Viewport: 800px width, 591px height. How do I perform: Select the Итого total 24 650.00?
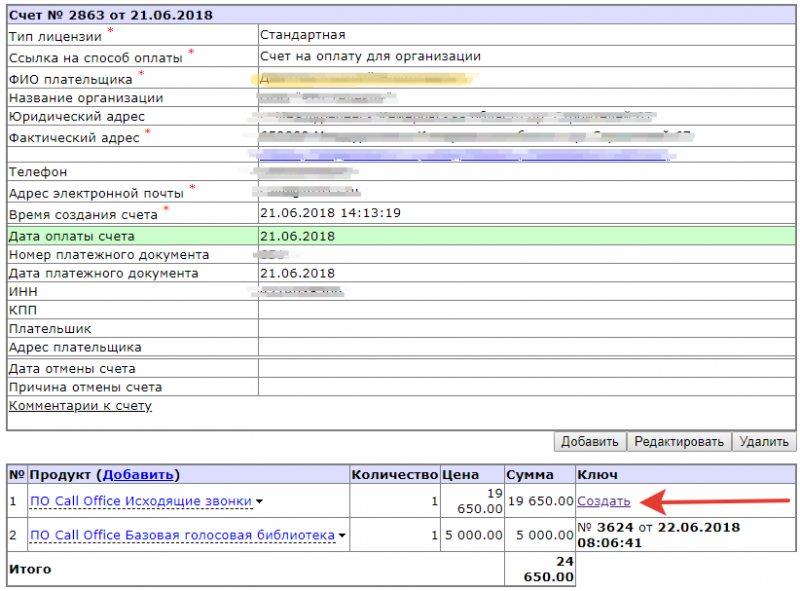pos(548,569)
